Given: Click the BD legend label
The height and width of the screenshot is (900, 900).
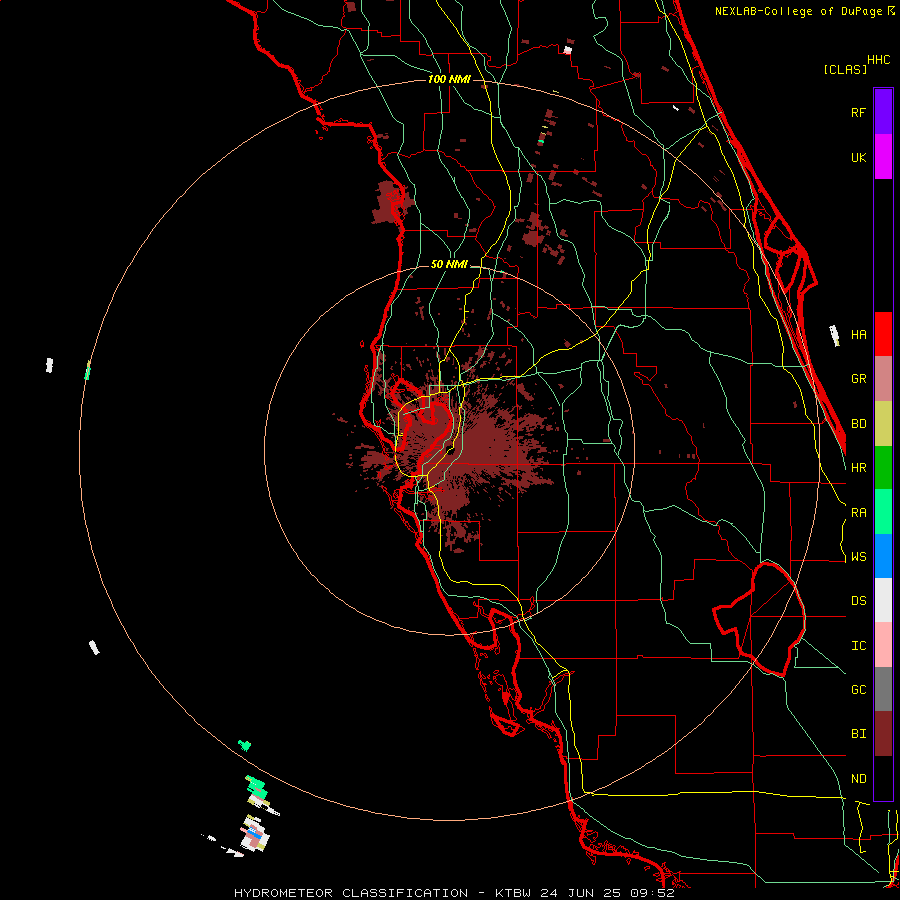Looking at the screenshot, I should point(858,424).
